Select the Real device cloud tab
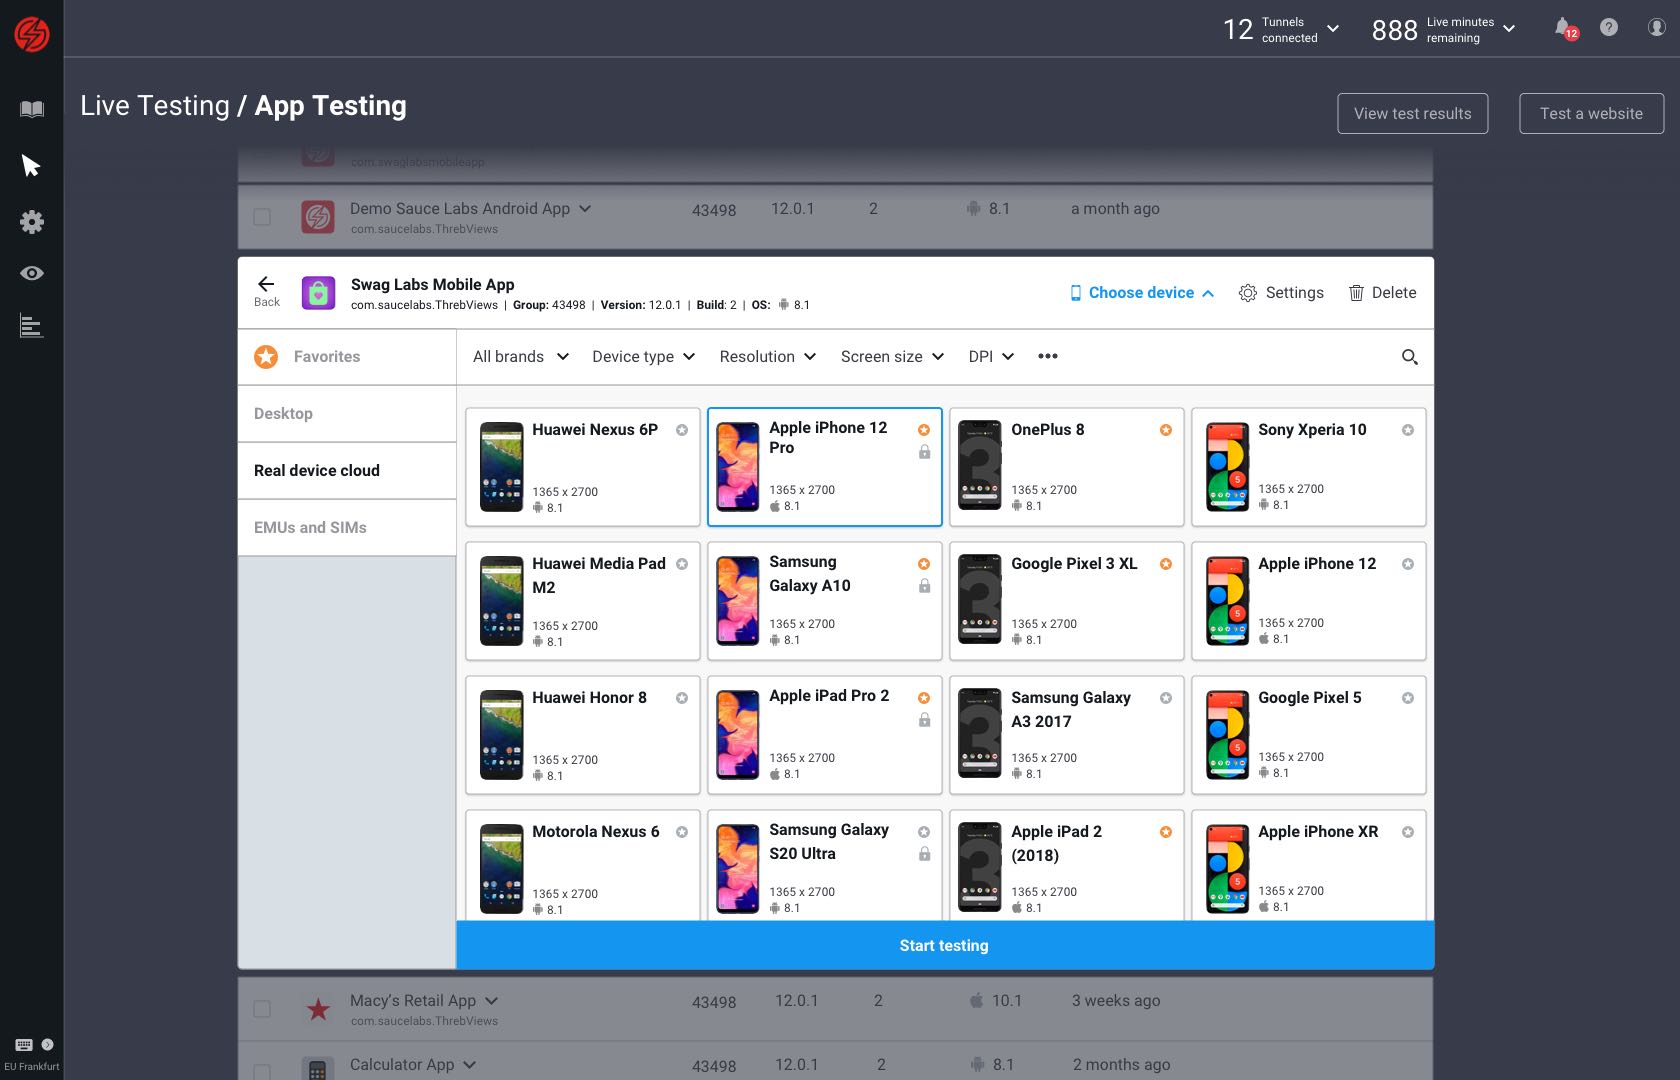The height and width of the screenshot is (1080, 1680). tap(347, 471)
